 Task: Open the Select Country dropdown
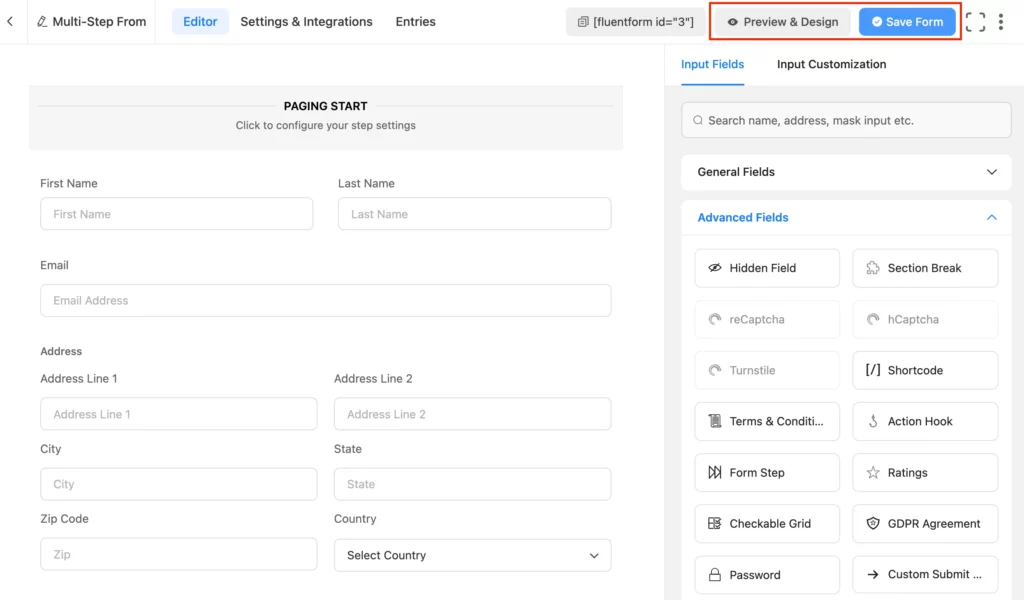472,554
